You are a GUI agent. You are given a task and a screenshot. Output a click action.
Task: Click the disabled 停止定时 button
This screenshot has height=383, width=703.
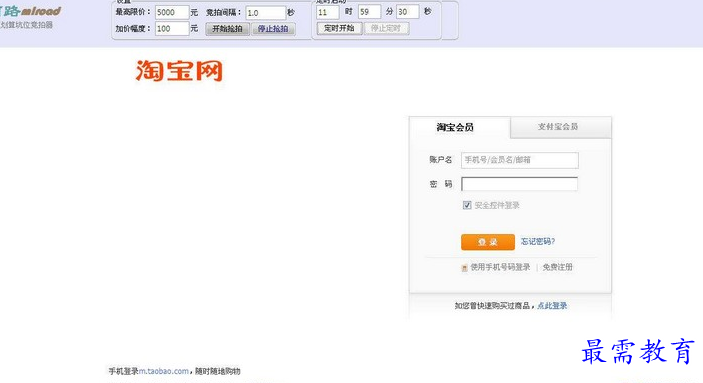(x=386, y=29)
